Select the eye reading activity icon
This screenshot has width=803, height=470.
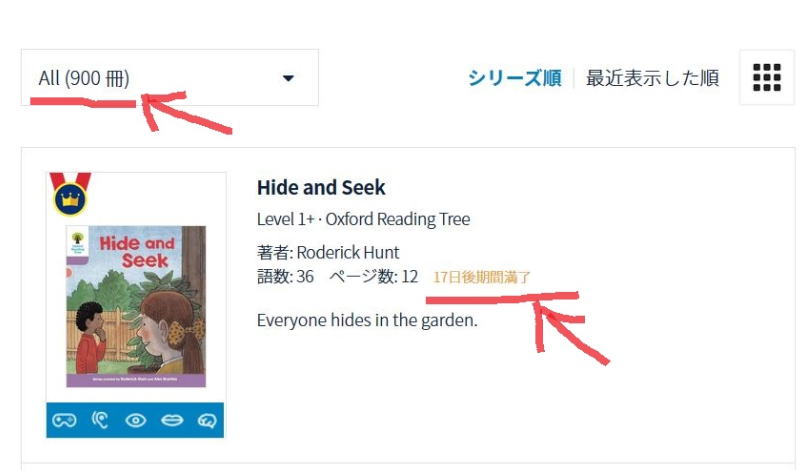(136, 420)
